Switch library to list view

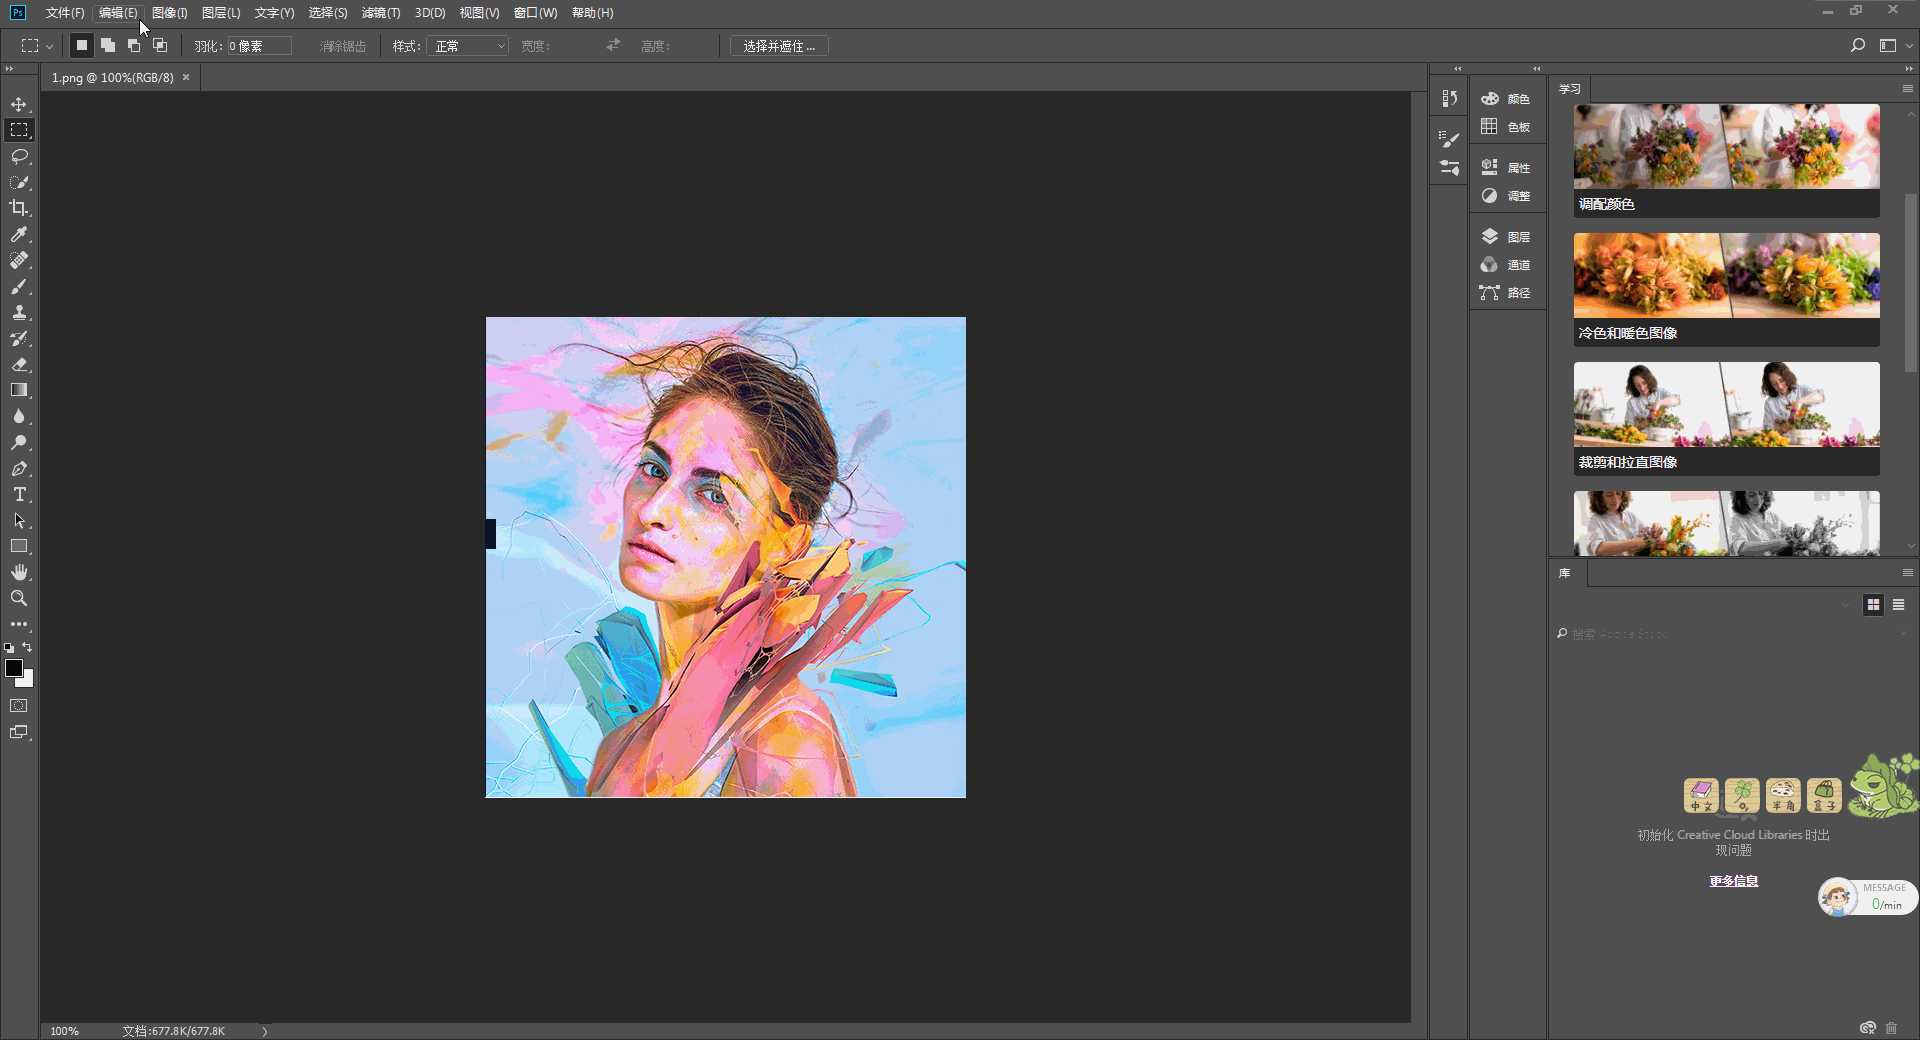[1898, 605]
